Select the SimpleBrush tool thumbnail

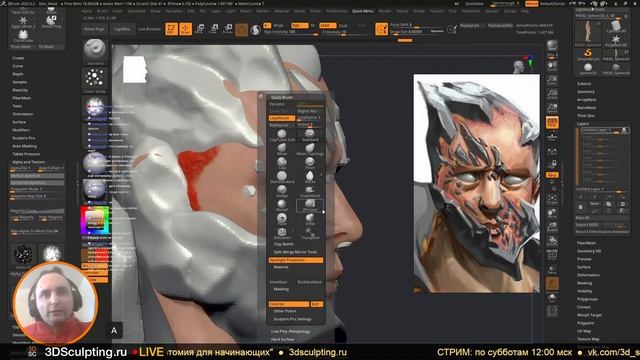(x=588, y=54)
